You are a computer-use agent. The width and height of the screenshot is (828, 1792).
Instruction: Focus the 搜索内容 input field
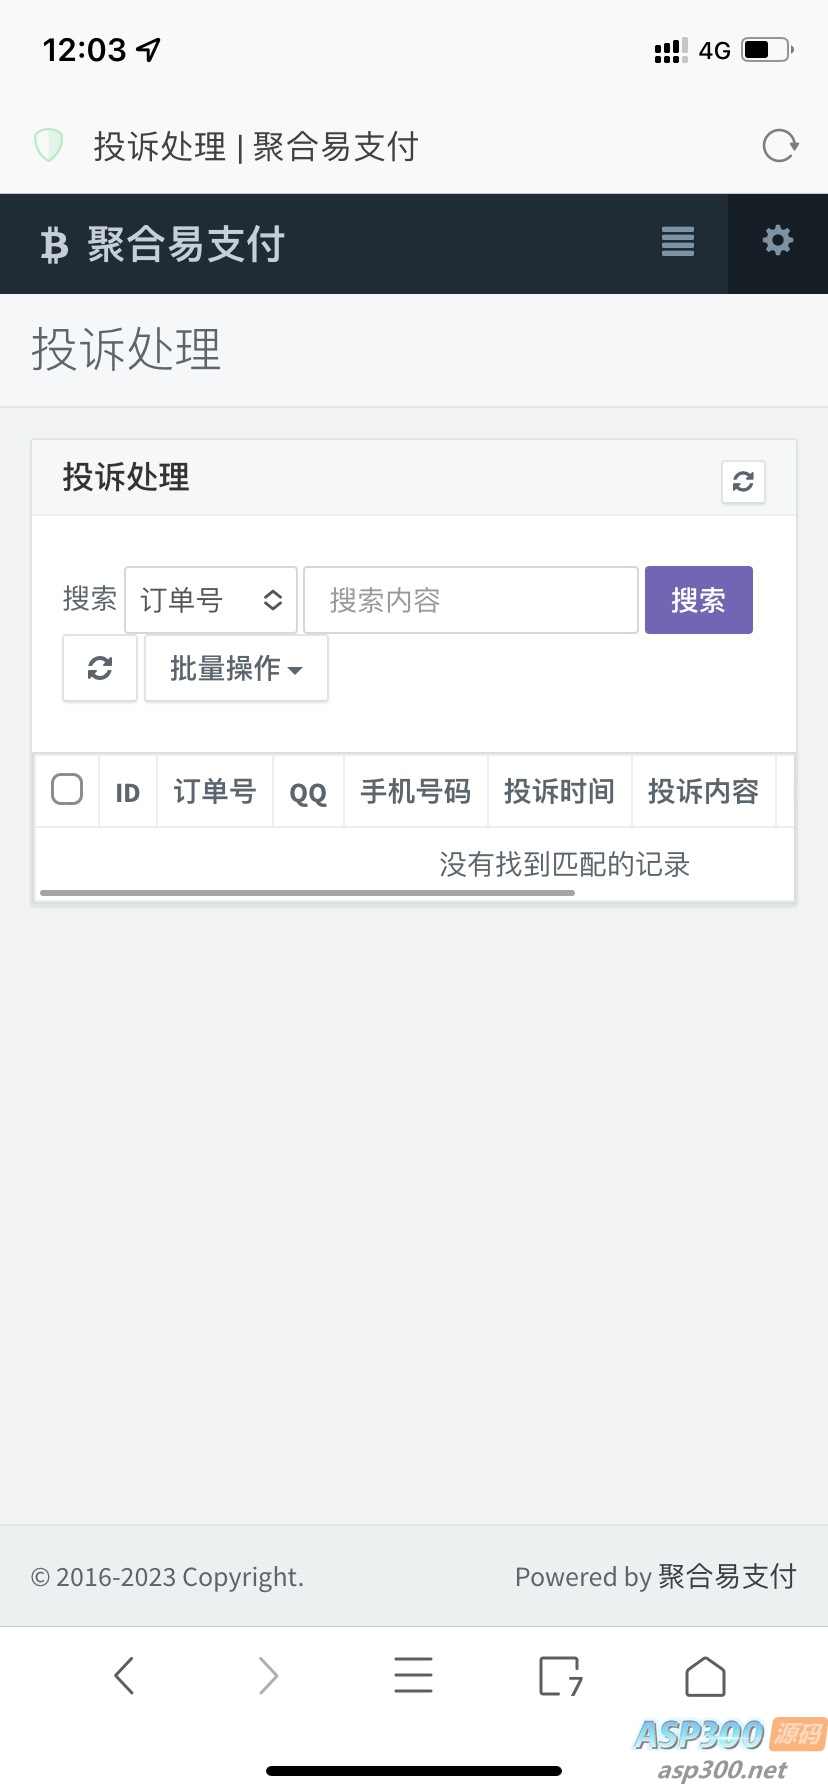pos(471,600)
